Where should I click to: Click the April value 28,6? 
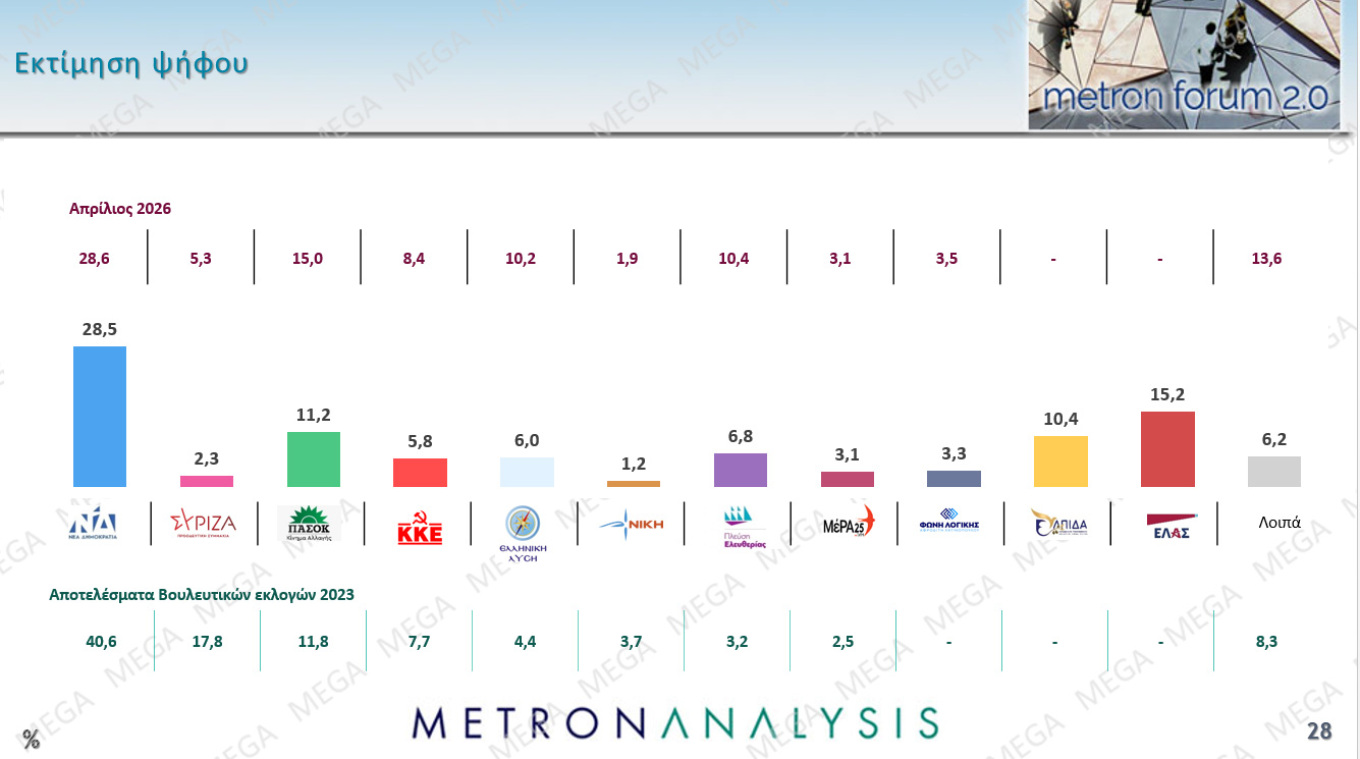coord(94,259)
